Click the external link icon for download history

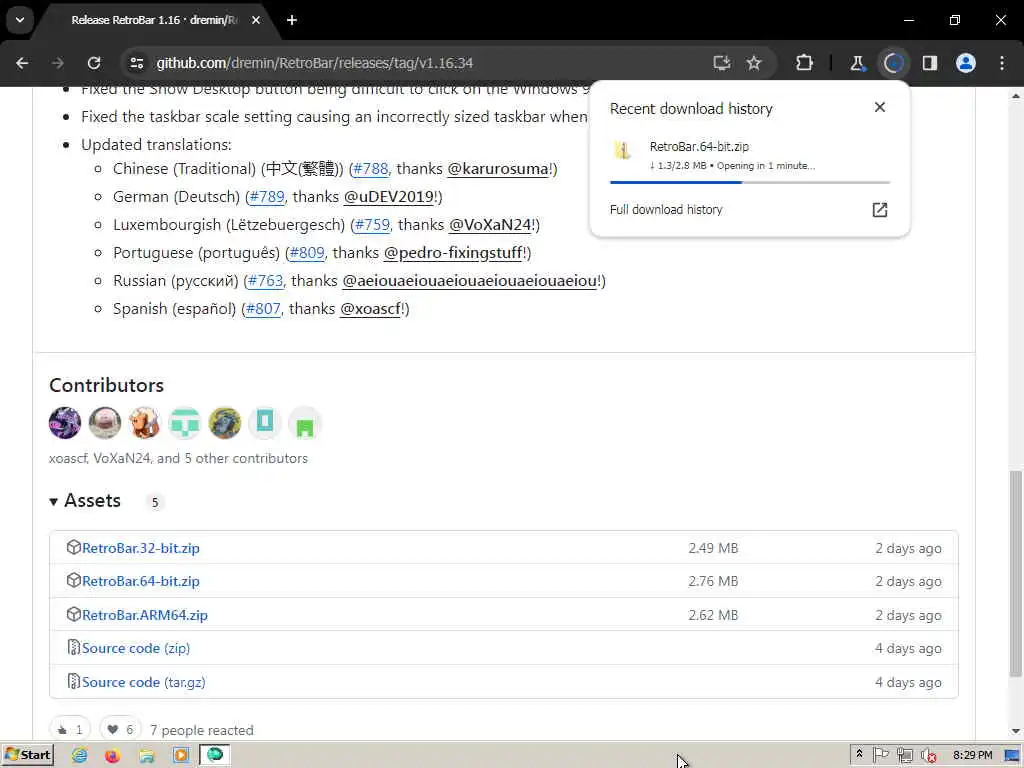tap(880, 210)
